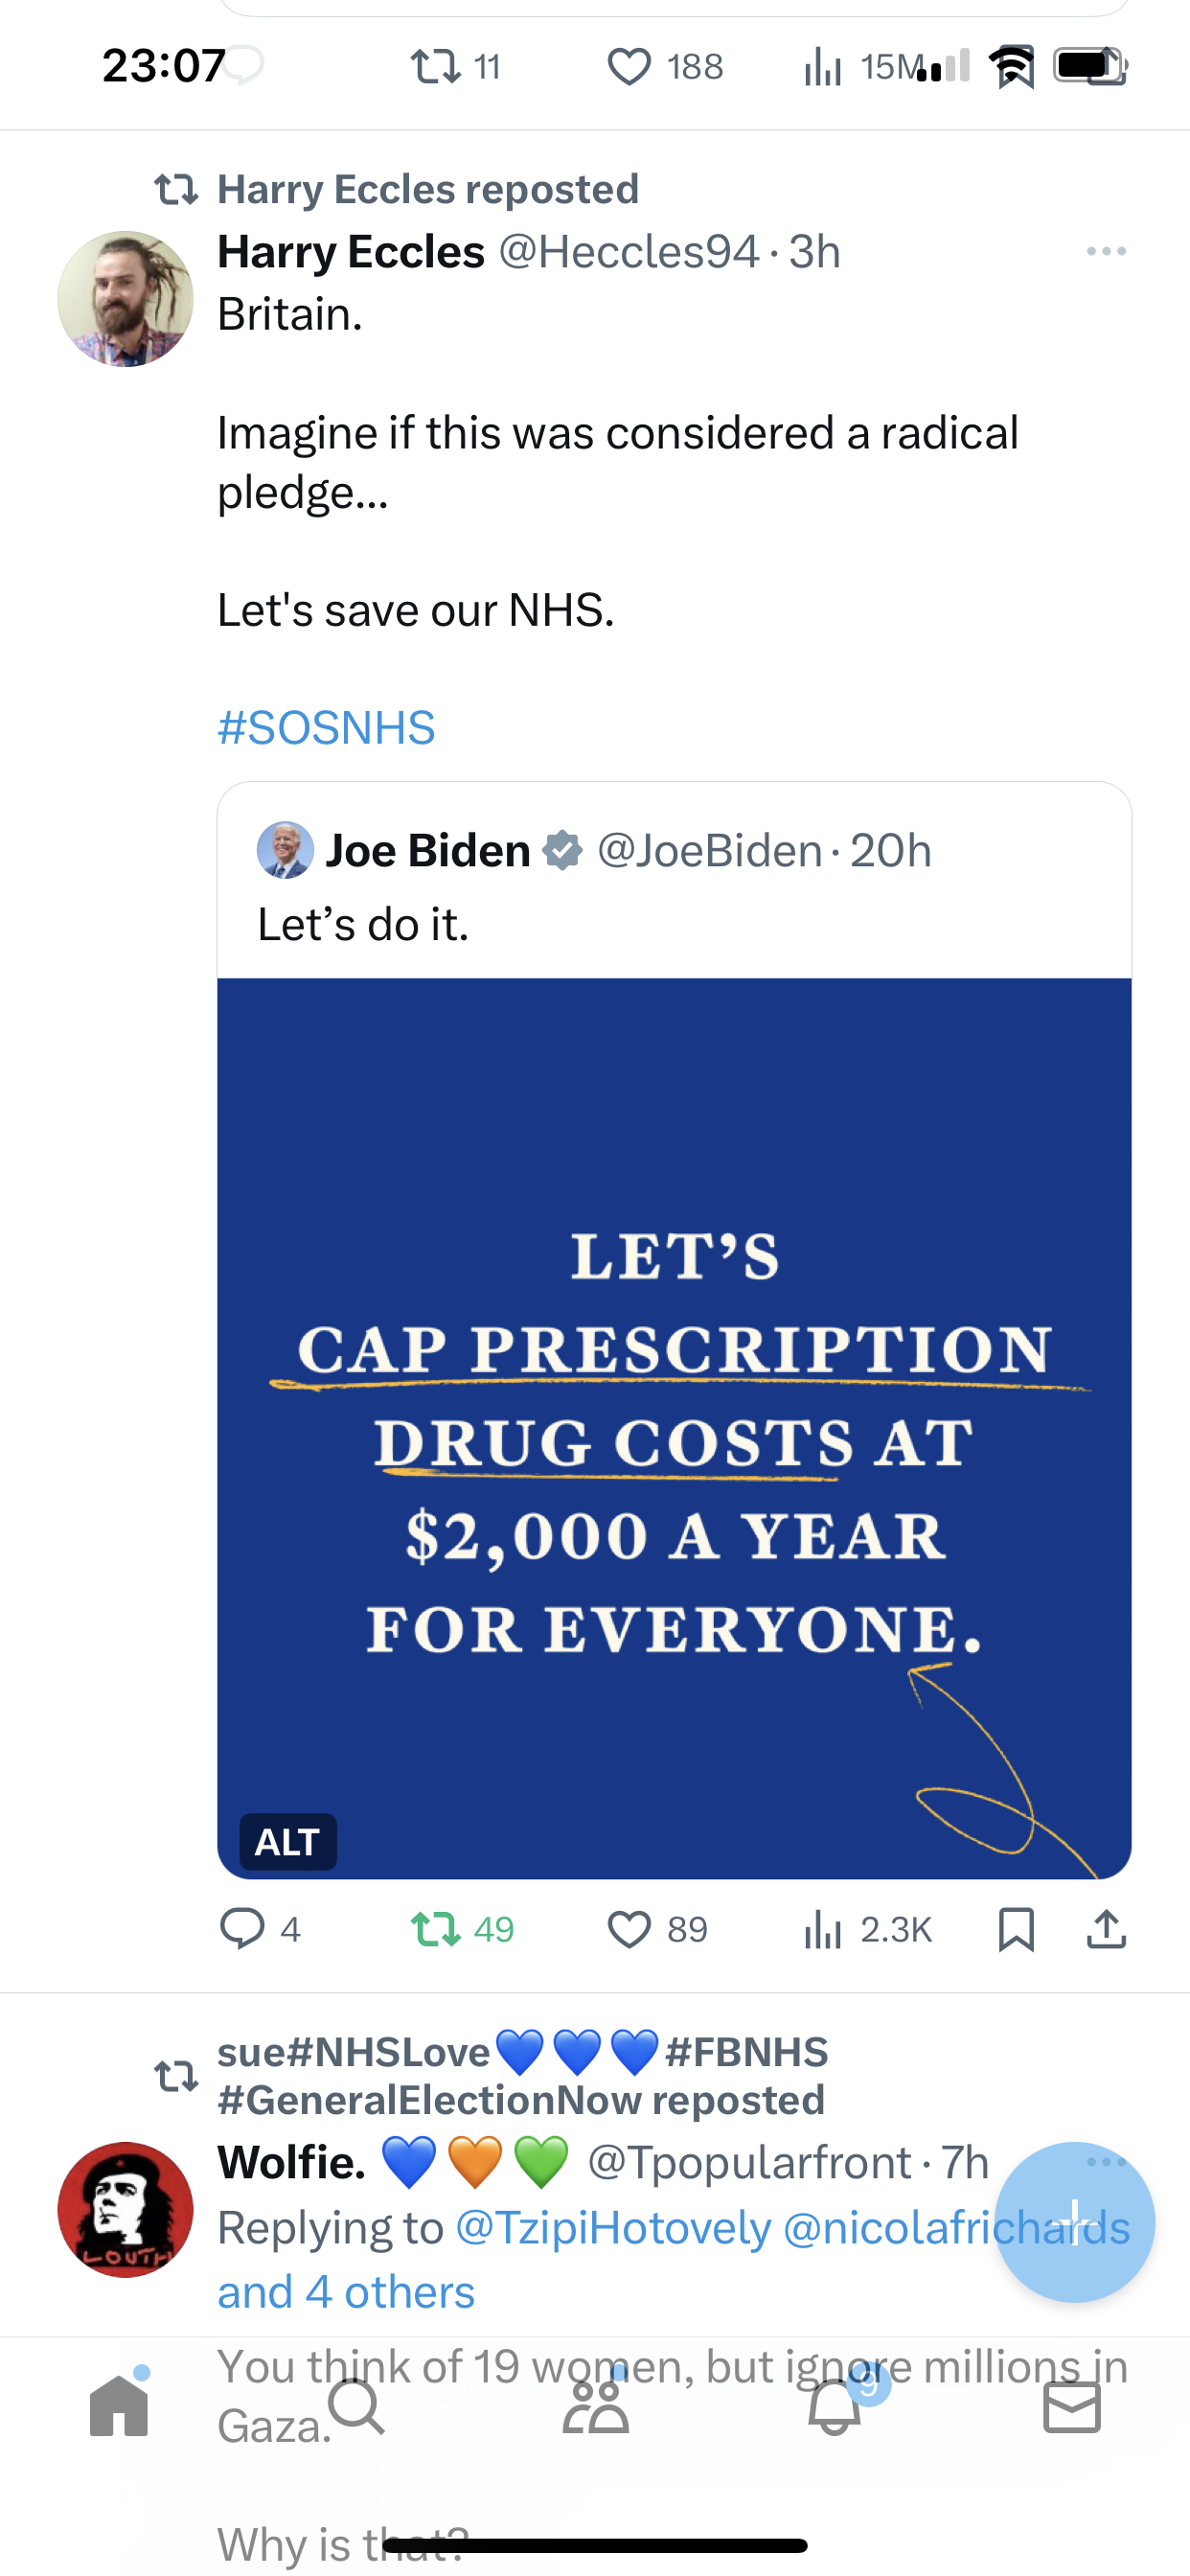Screen dimensions: 1190x2576
Task: Open more options for Wolfie's tweet
Action: coord(1106,2162)
